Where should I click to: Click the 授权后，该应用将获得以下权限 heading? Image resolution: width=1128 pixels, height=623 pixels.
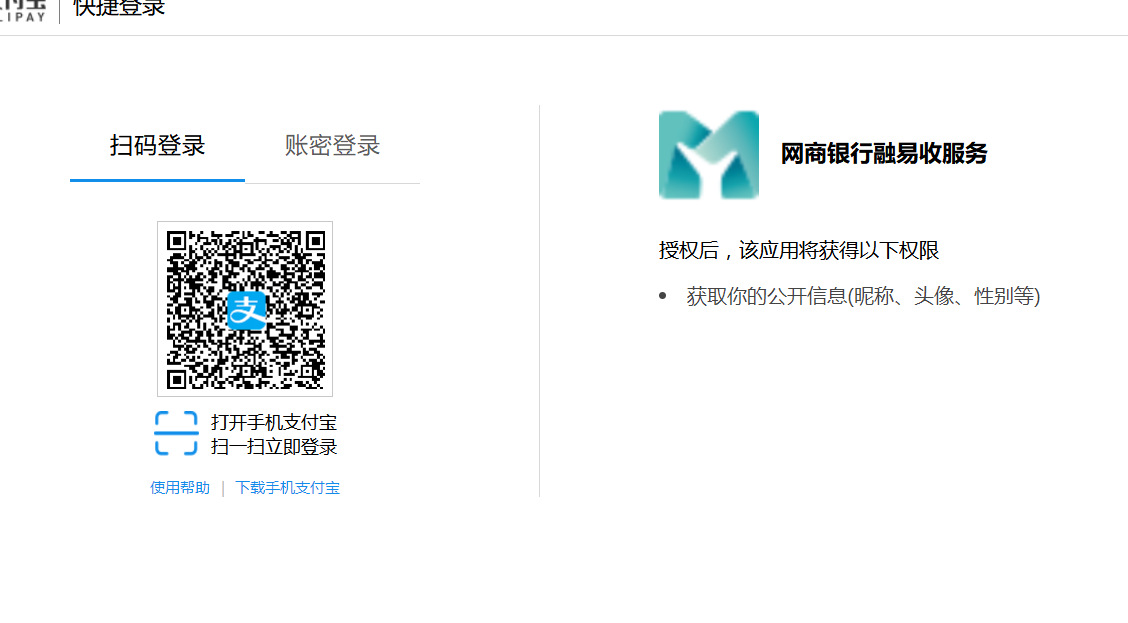(799, 250)
